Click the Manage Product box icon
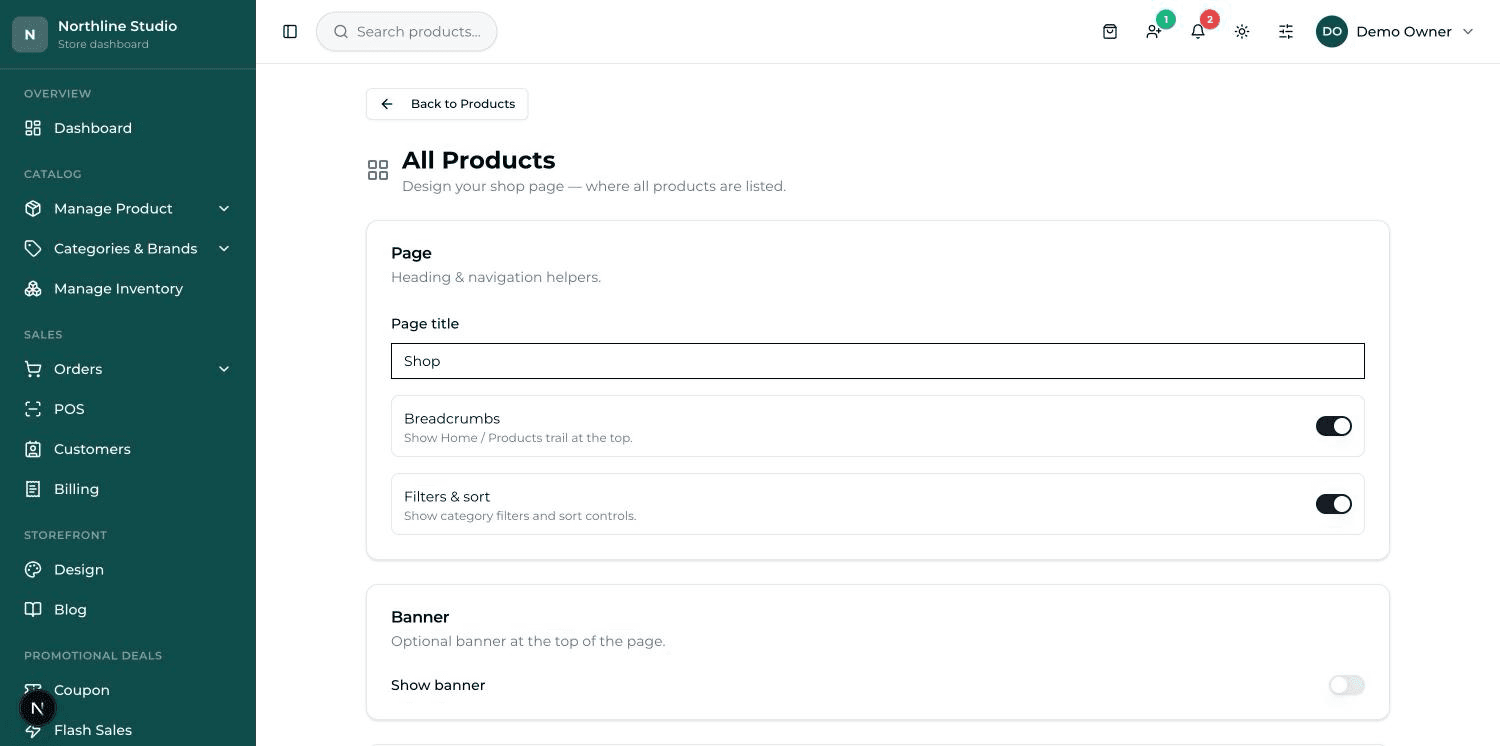Viewport: 1500px width, 746px height. tap(33, 208)
